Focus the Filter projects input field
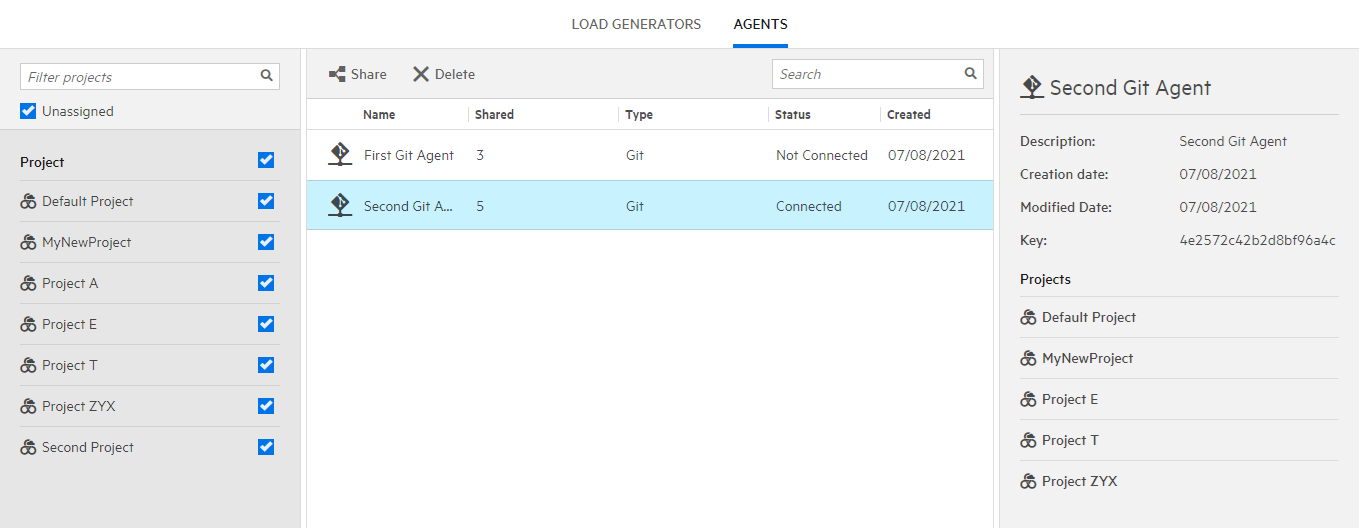Screen dimensions: 1359x528 pyautogui.click(x=140, y=77)
